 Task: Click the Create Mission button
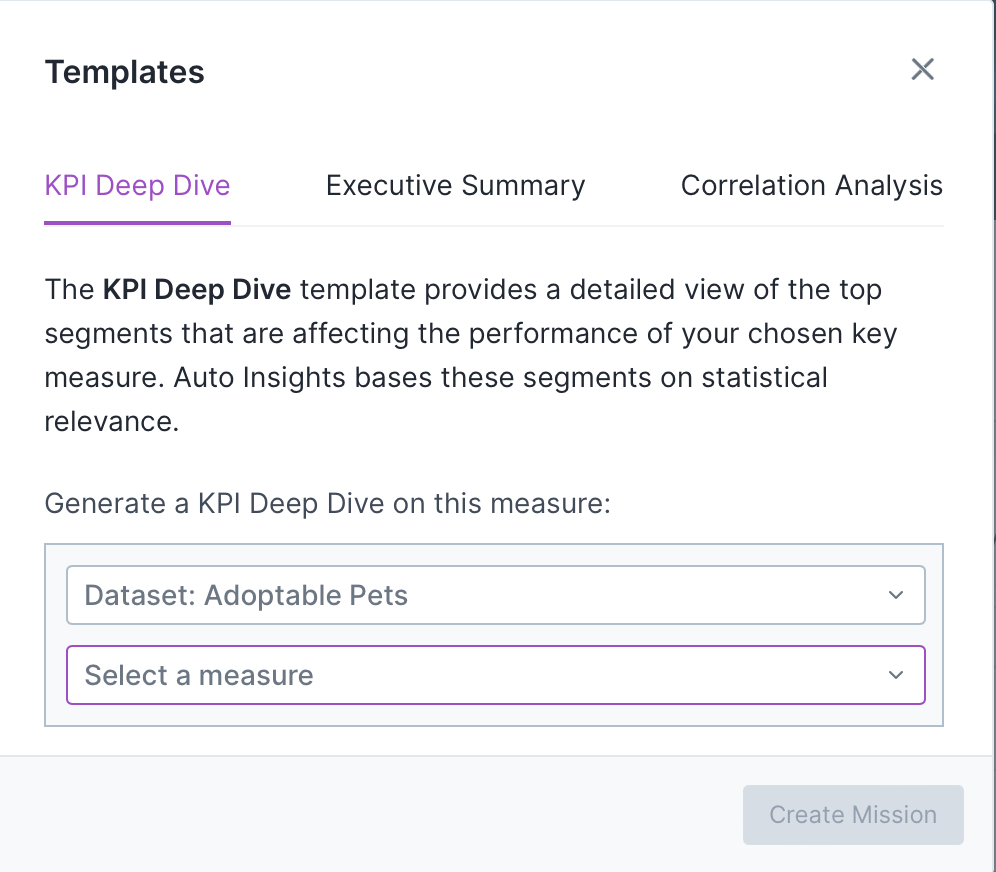coord(853,815)
